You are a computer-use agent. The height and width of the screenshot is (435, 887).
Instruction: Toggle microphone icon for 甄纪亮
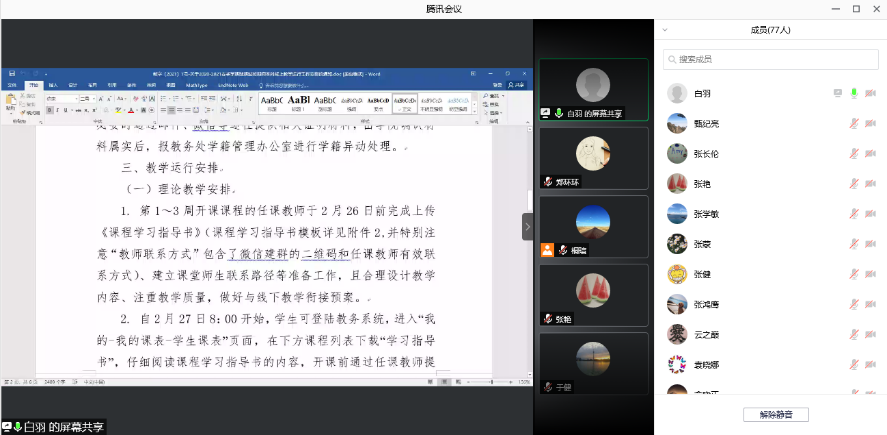[x=854, y=123]
